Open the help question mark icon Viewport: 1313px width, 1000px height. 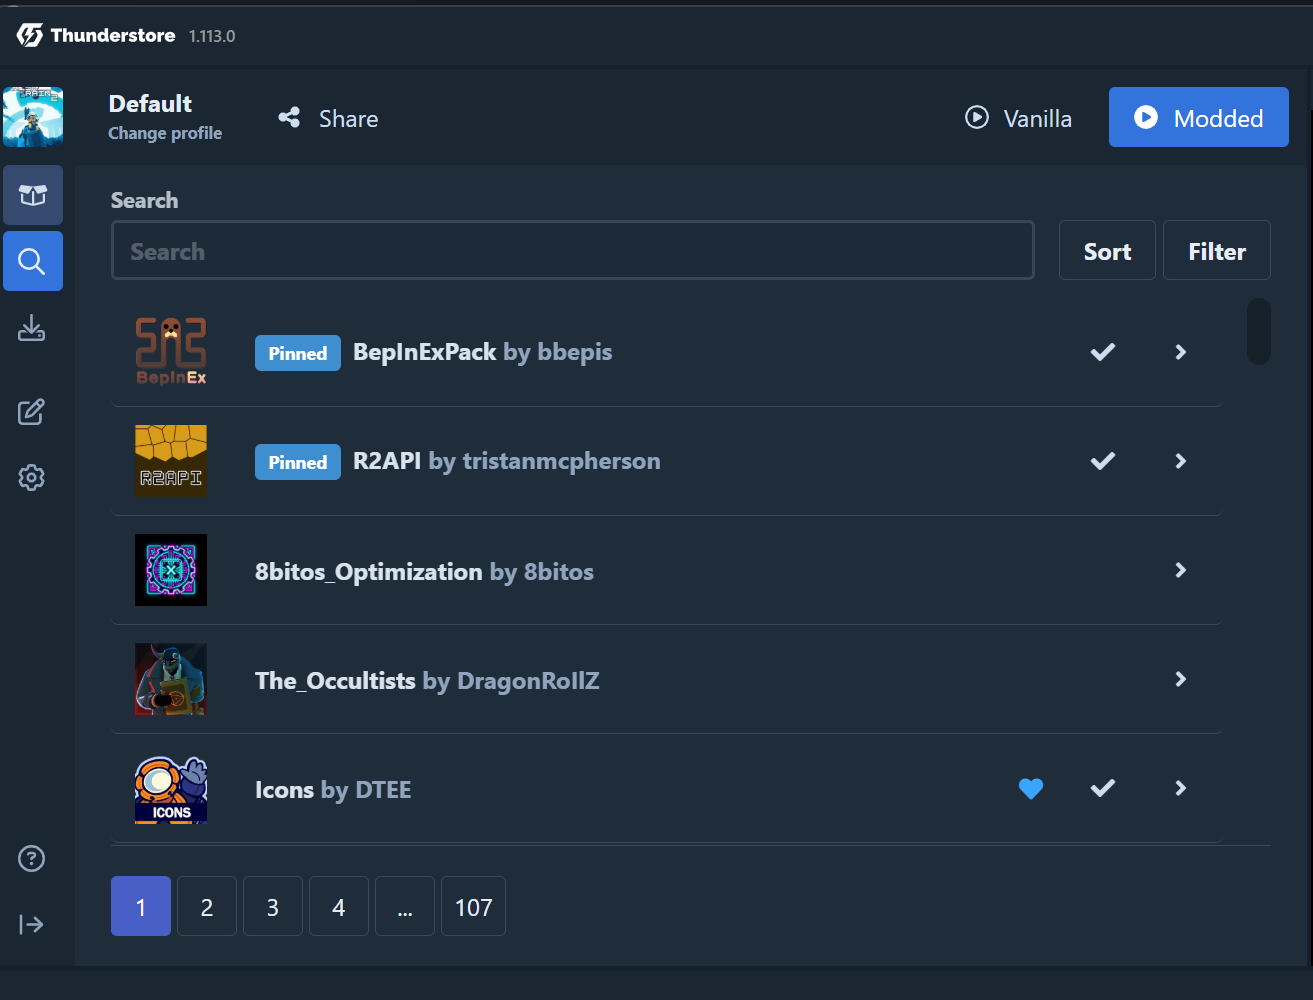pos(32,858)
